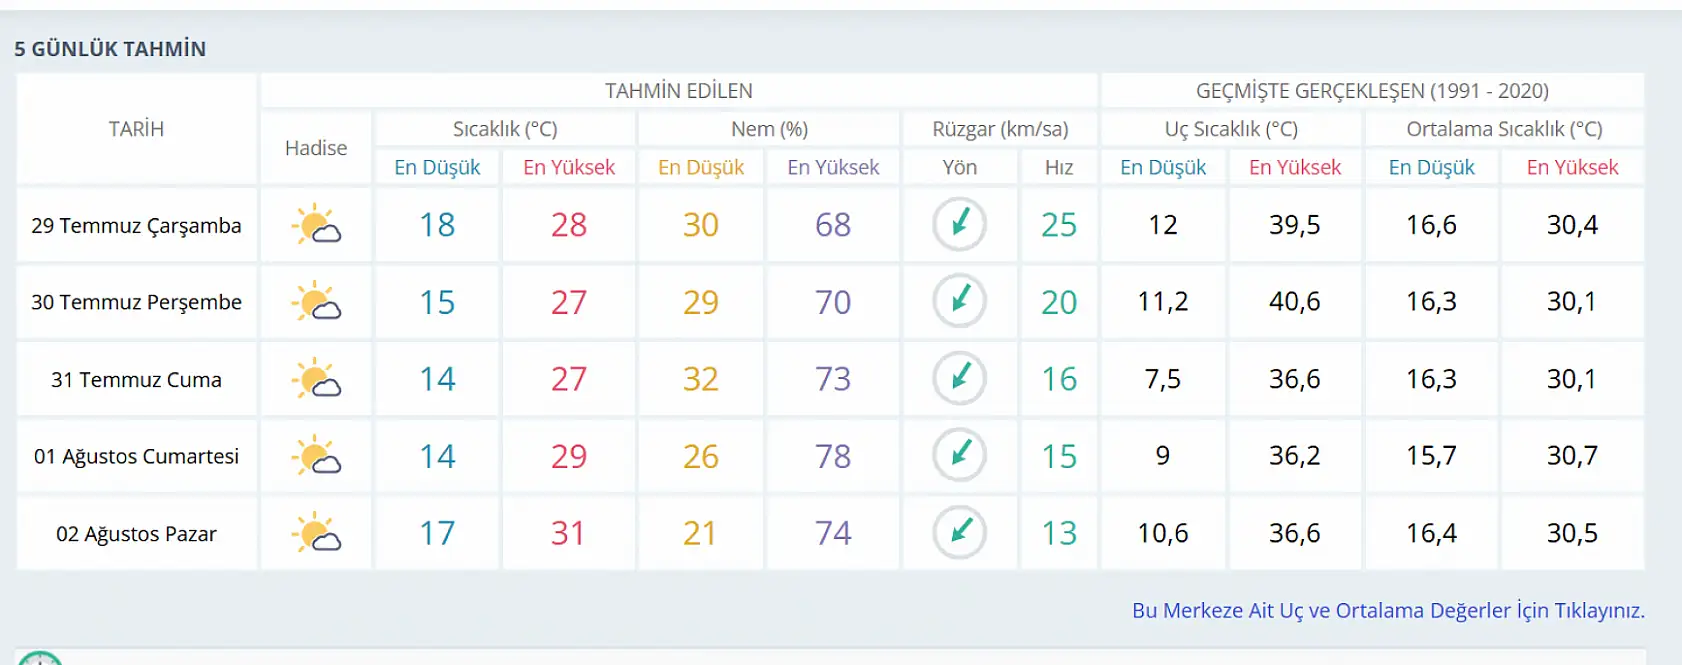Click the extreme high value 40,6

pyautogui.click(x=1295, y=301)
